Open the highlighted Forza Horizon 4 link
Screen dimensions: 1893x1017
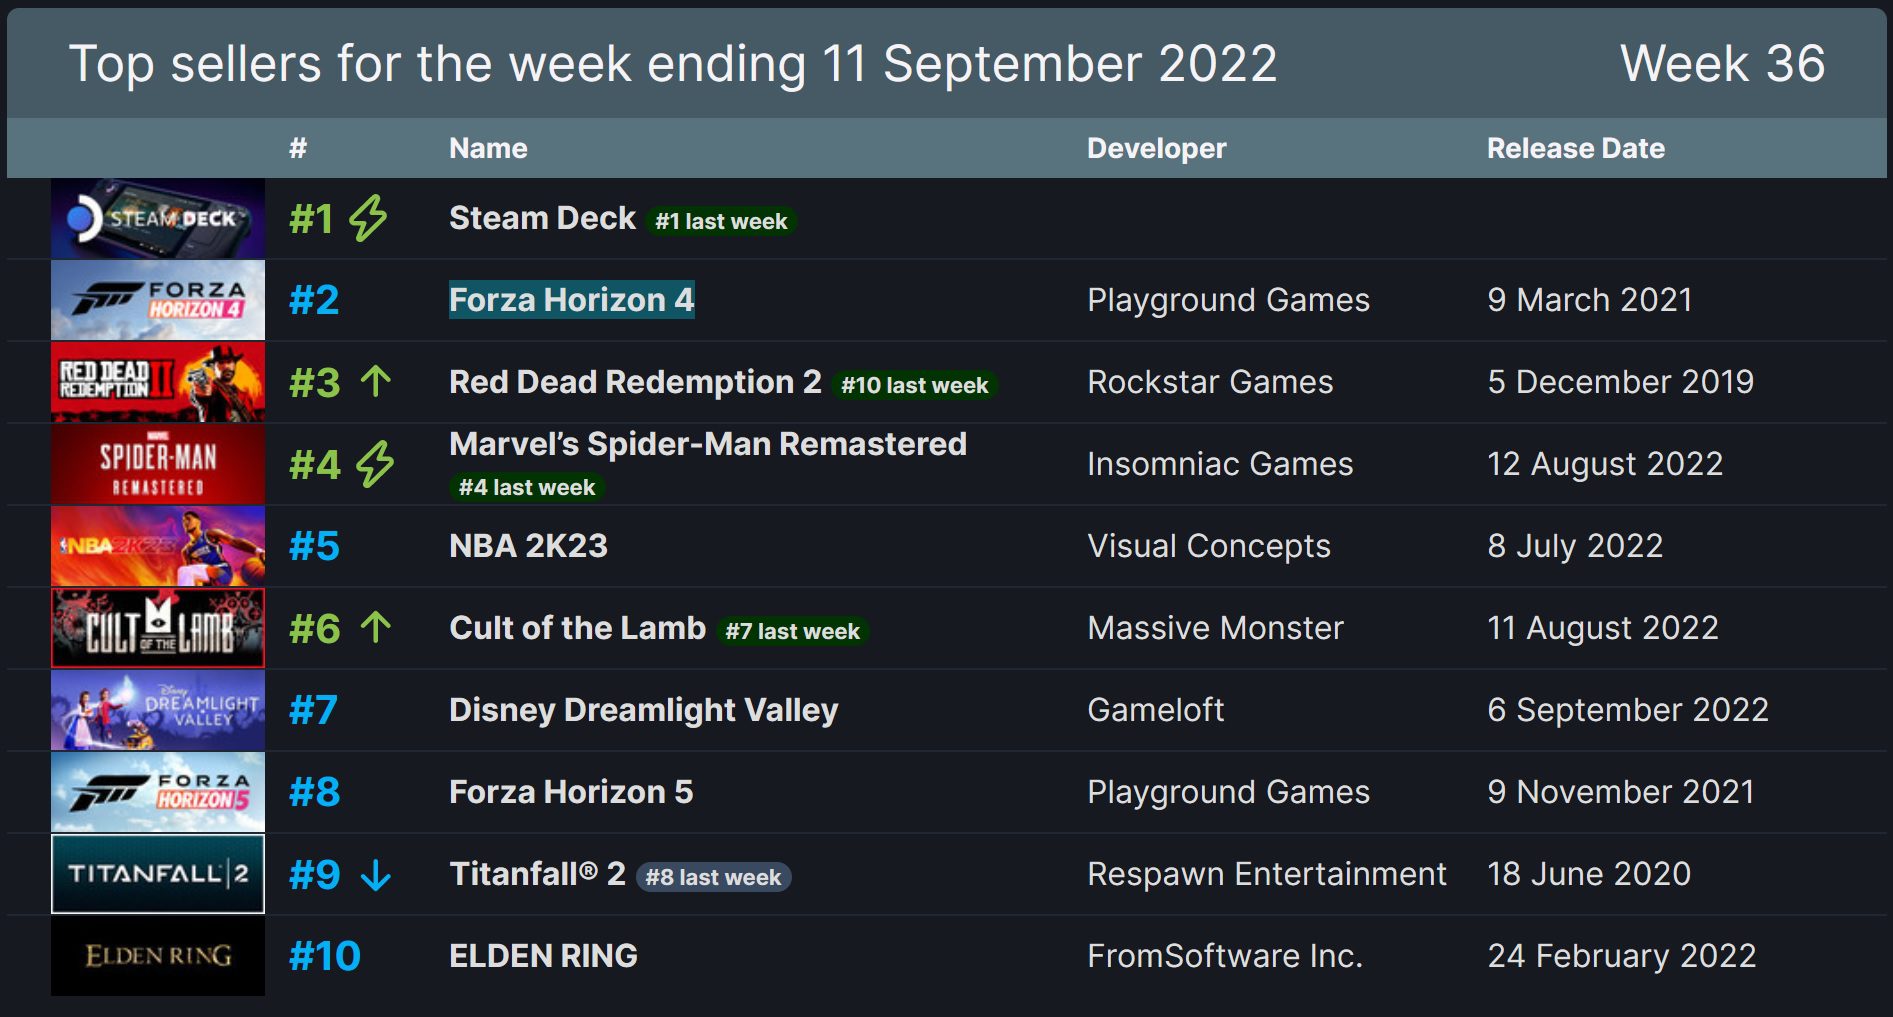click(573, 299)
